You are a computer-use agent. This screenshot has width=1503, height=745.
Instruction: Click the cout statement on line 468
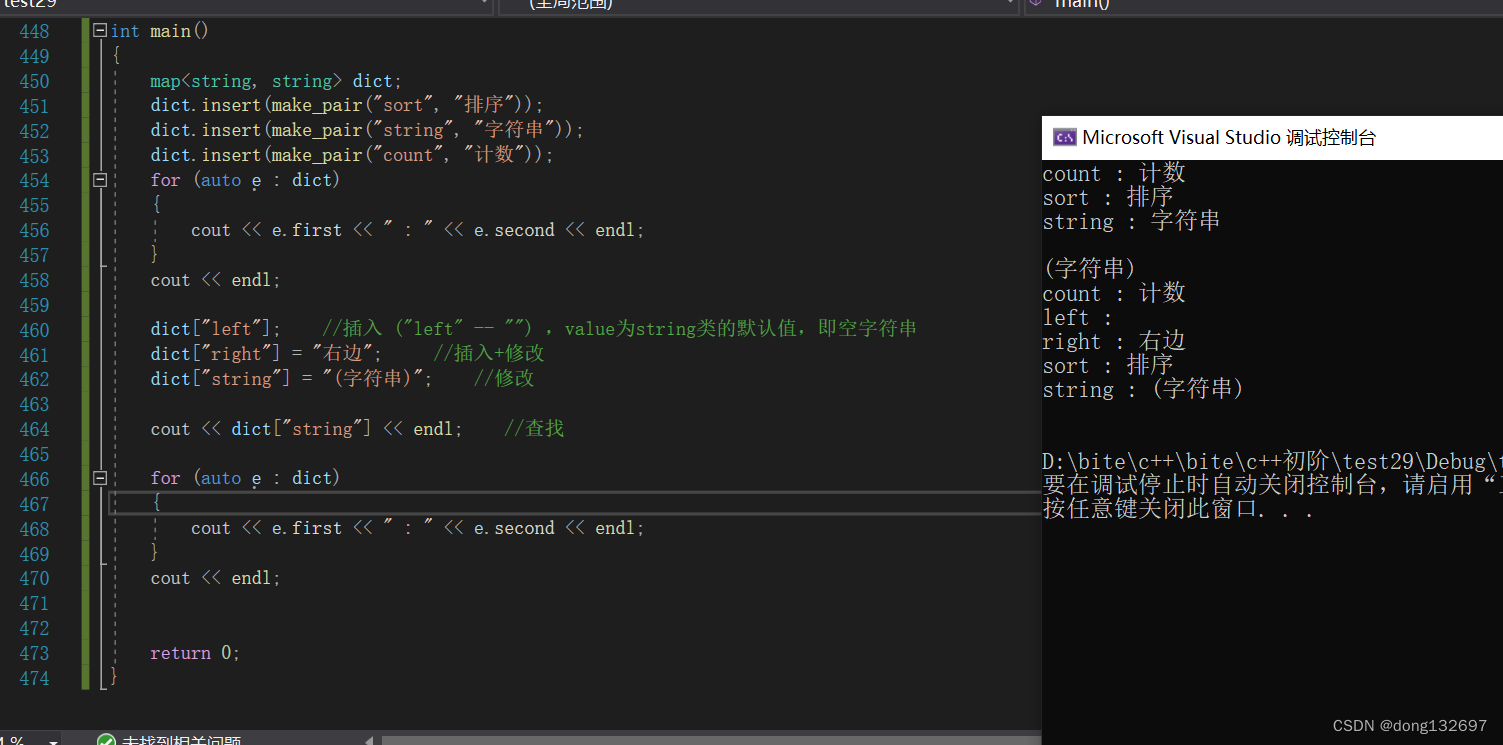[418, 528]
